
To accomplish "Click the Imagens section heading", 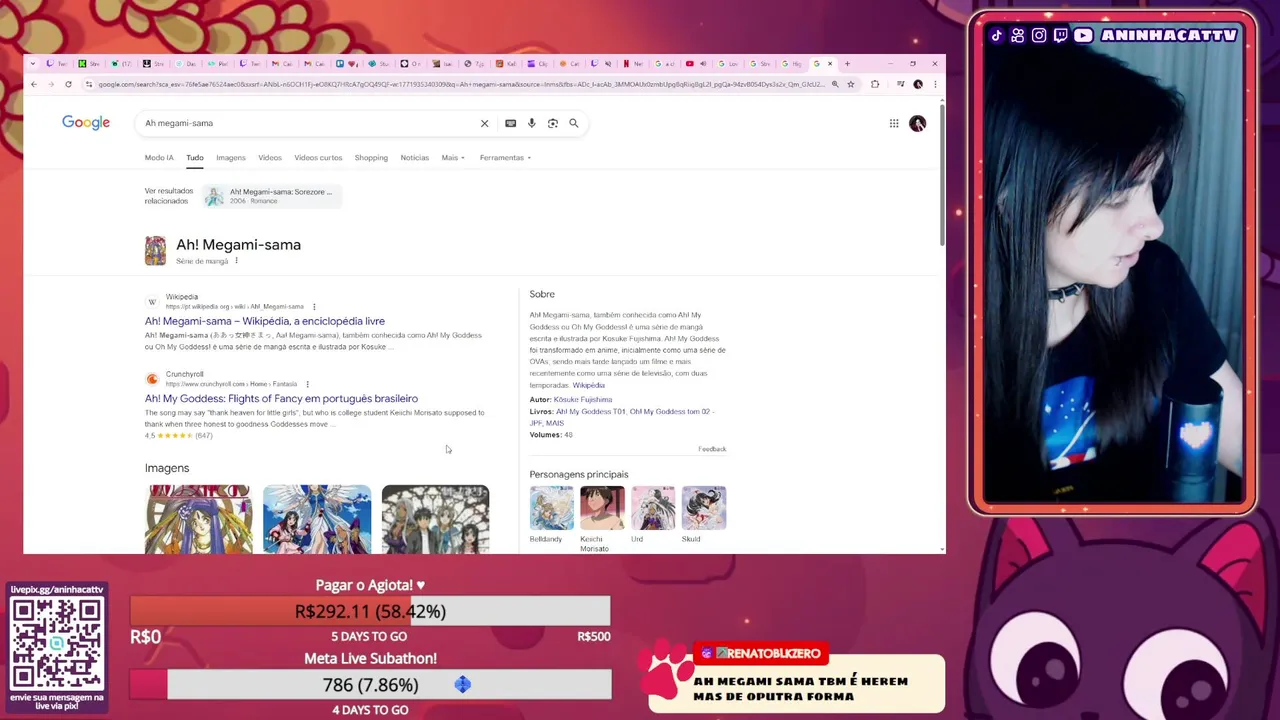I will (167, 468).
